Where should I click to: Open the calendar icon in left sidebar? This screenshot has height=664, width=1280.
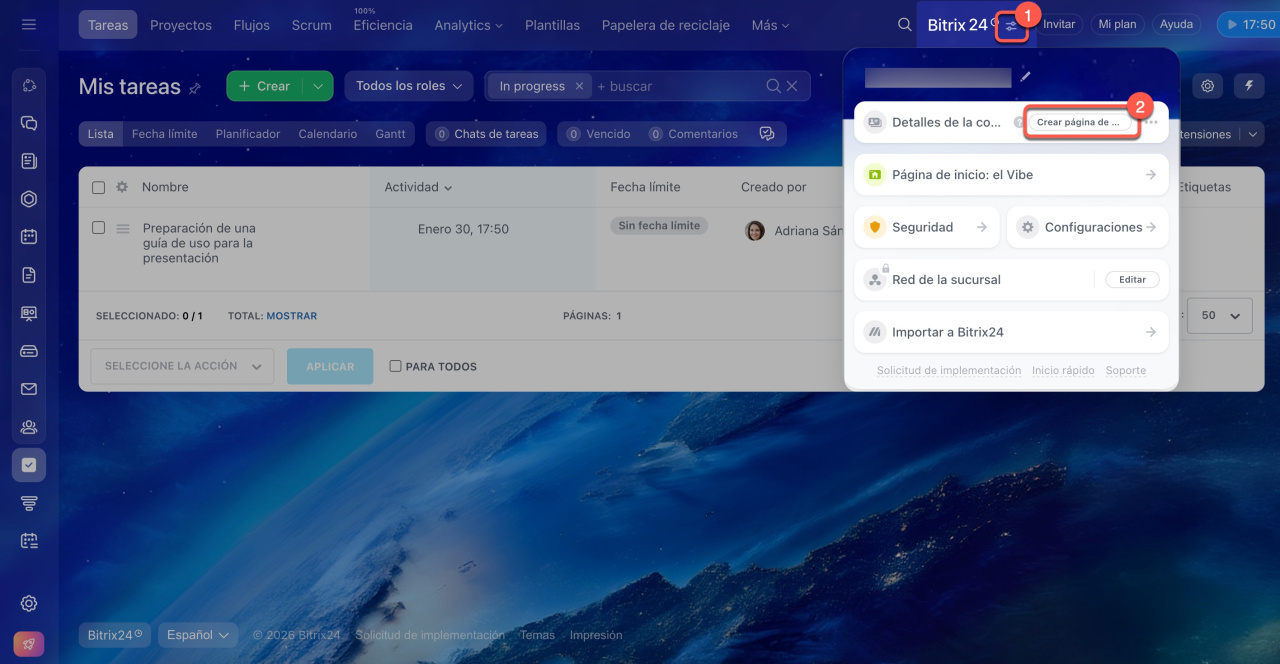(x=29, y=237)
